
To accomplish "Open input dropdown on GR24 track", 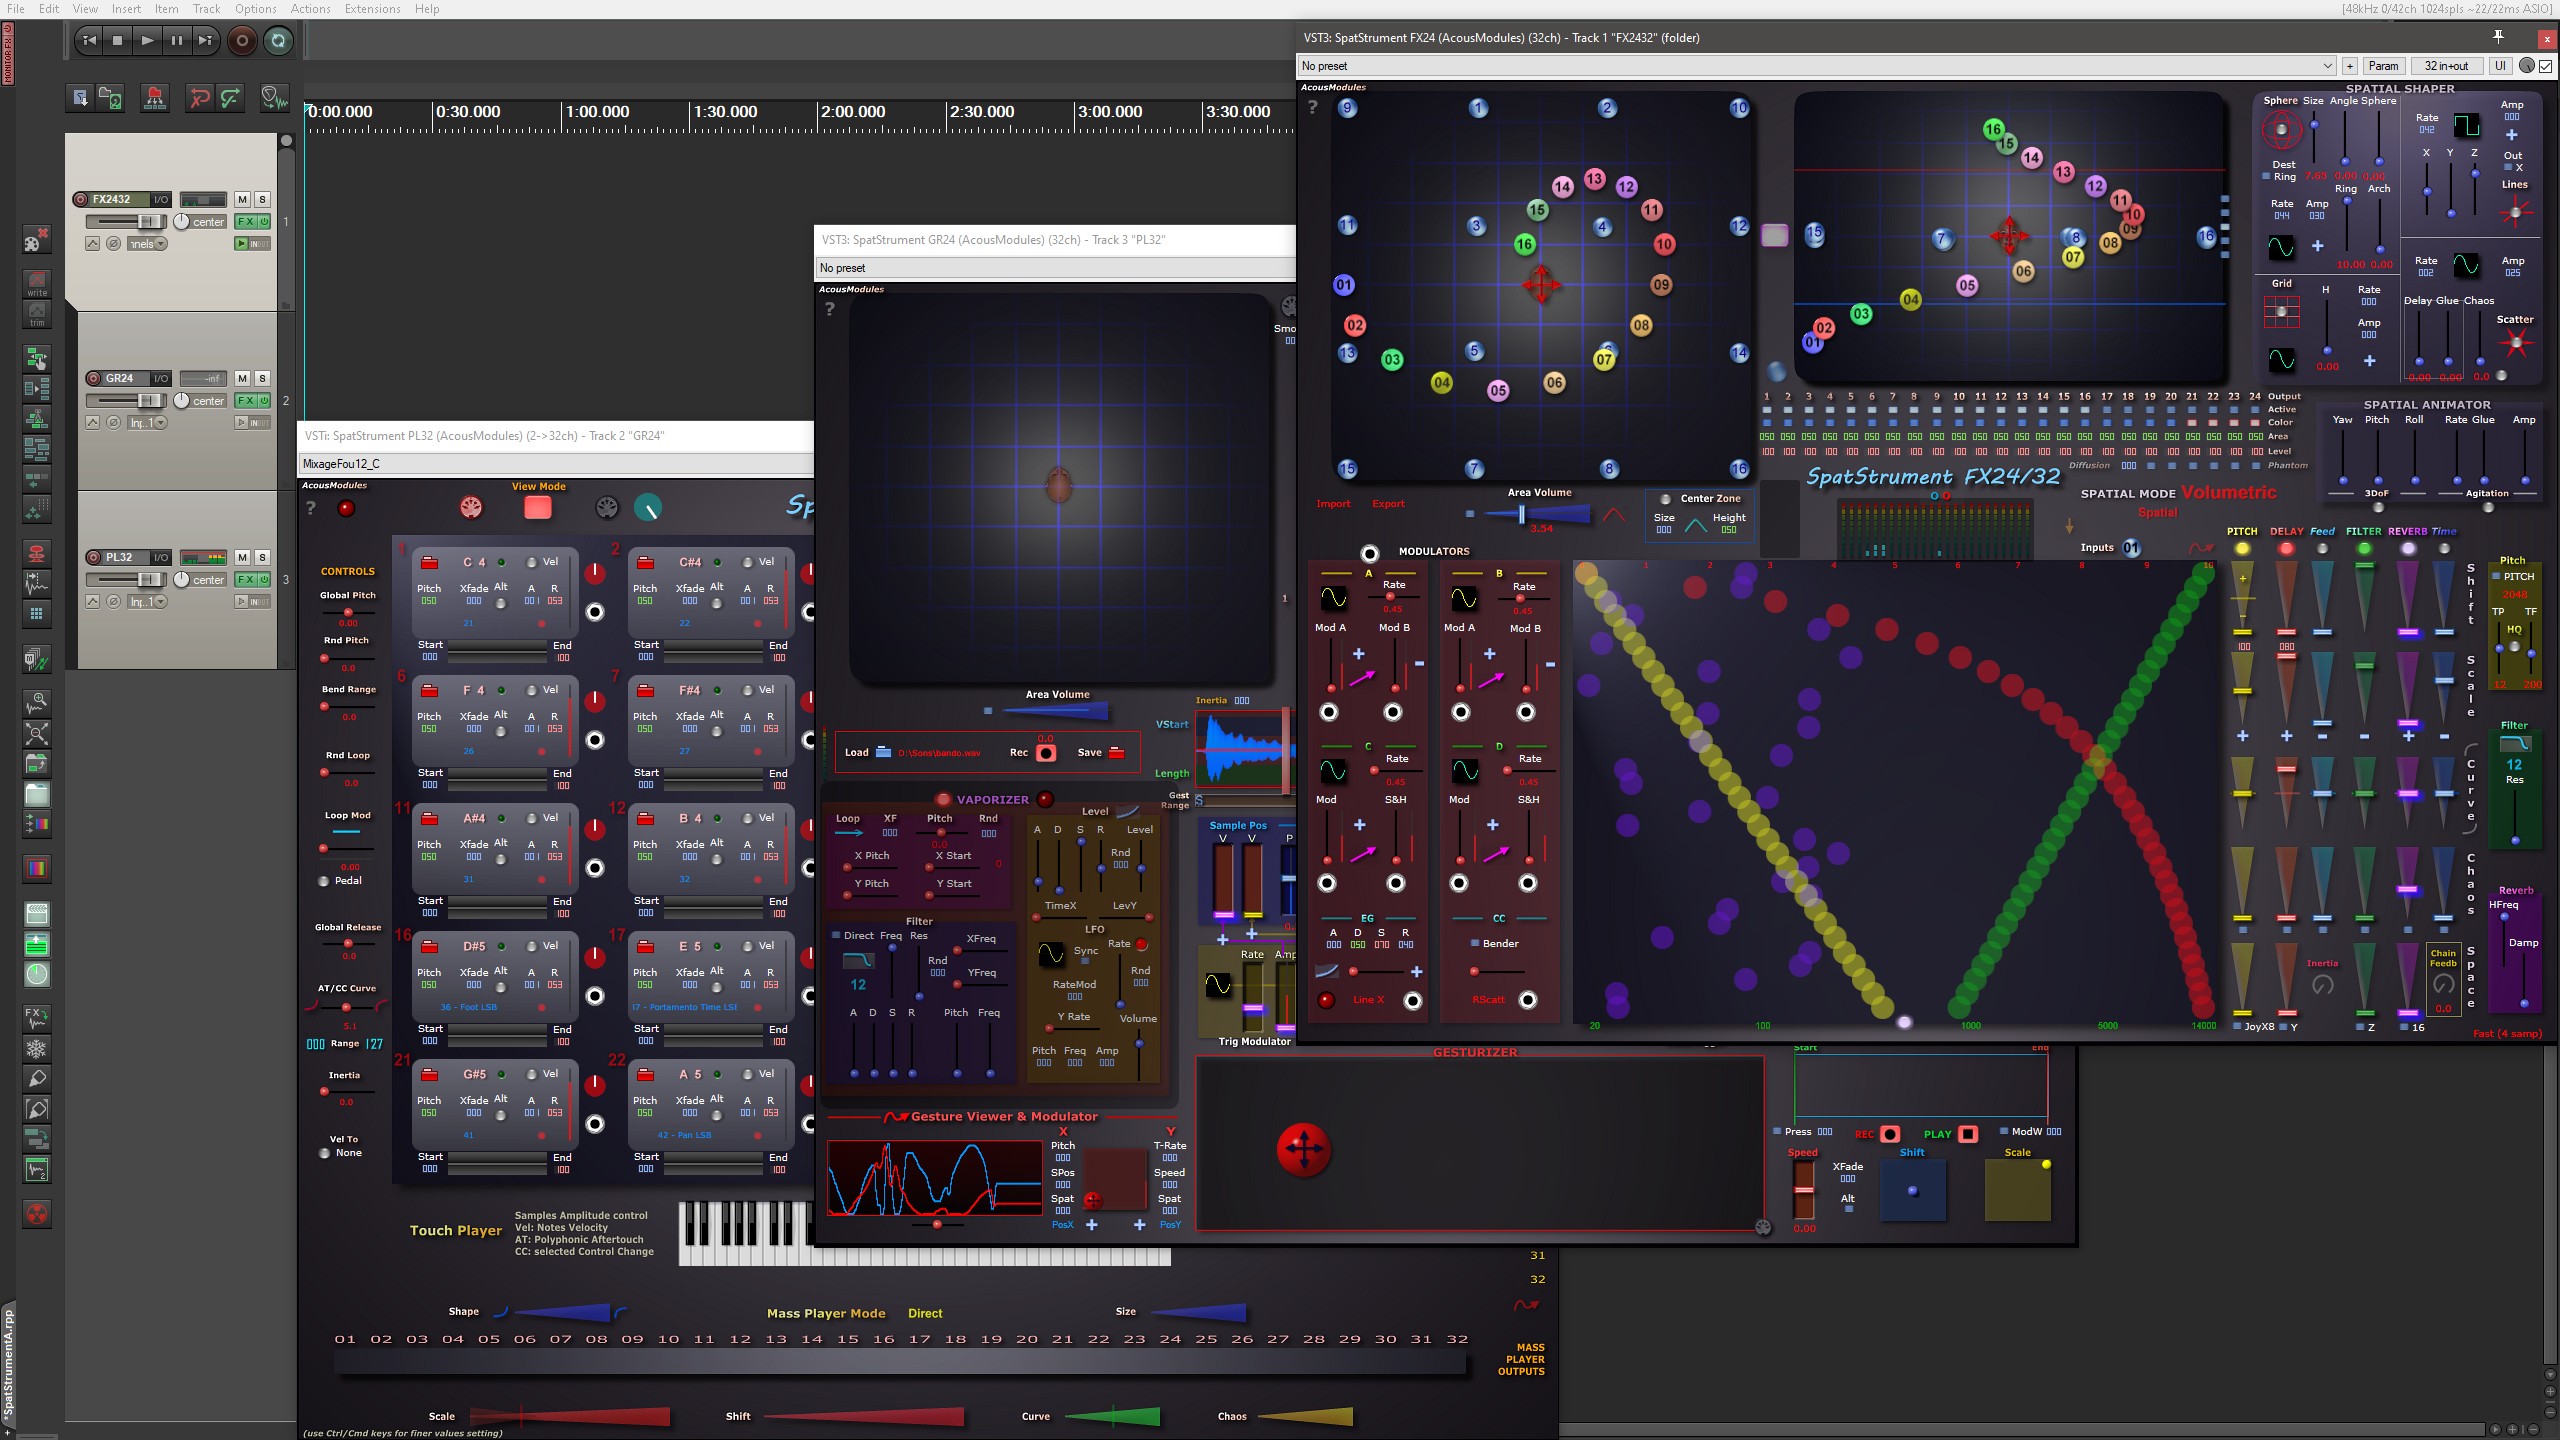I will click(147, 423).
